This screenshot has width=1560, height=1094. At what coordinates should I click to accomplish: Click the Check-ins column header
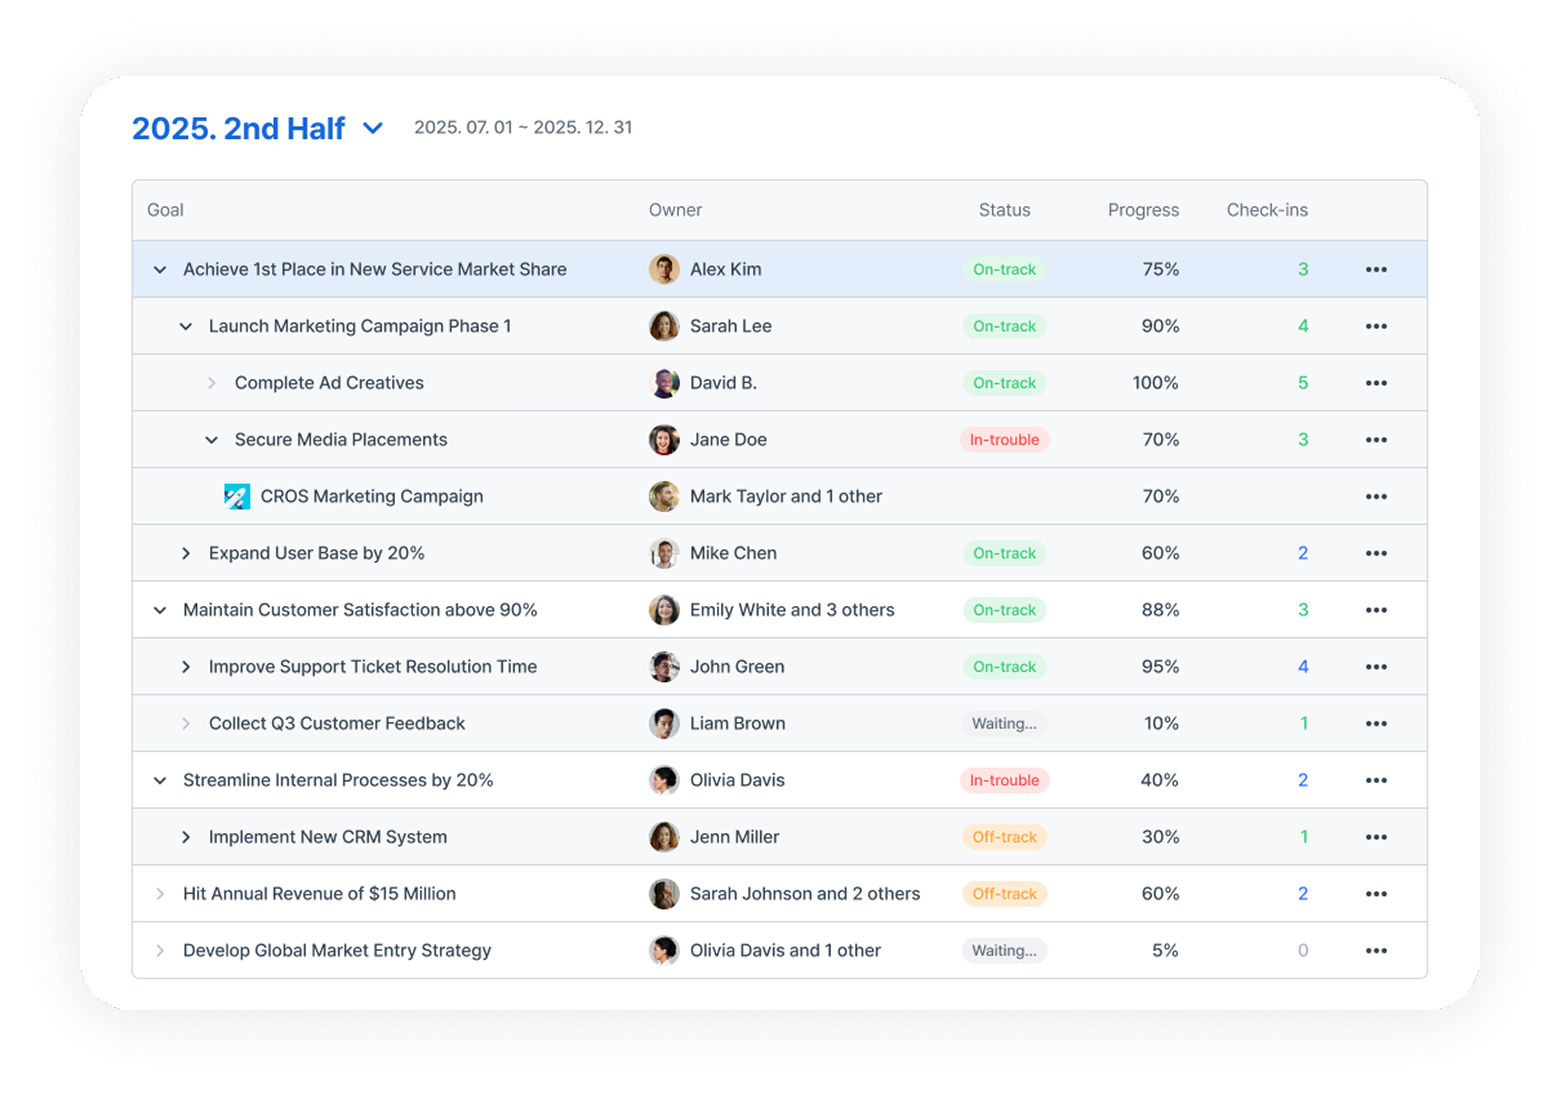click(x=1267, y=210)
